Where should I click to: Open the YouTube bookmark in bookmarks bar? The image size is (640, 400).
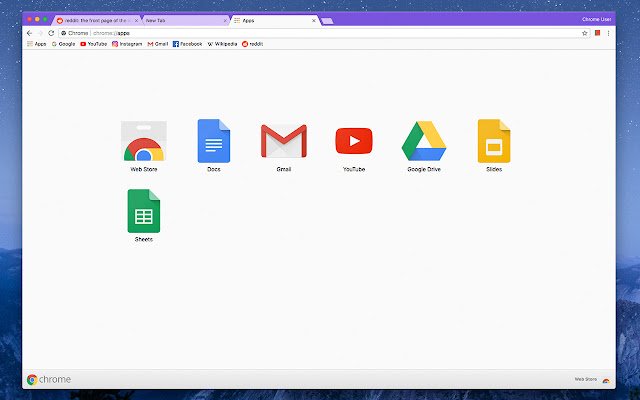pos(93,44)
